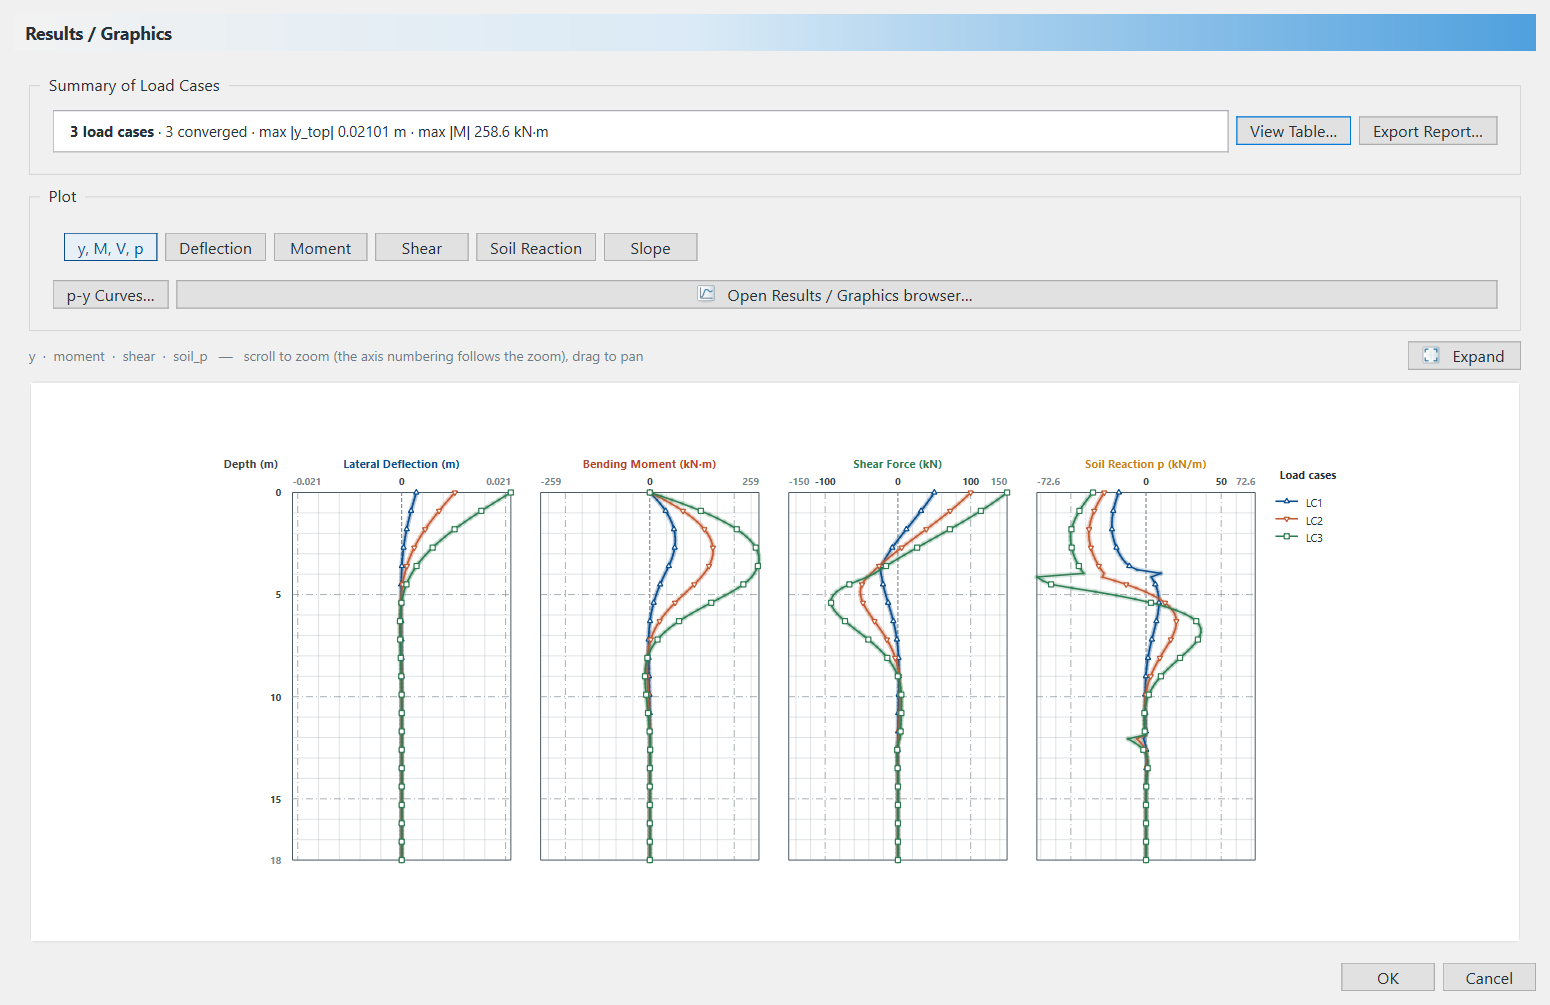Select the y, M, V, p combined plot
This screenshot has height=1005, width=1550.
[x=110, y=248]
